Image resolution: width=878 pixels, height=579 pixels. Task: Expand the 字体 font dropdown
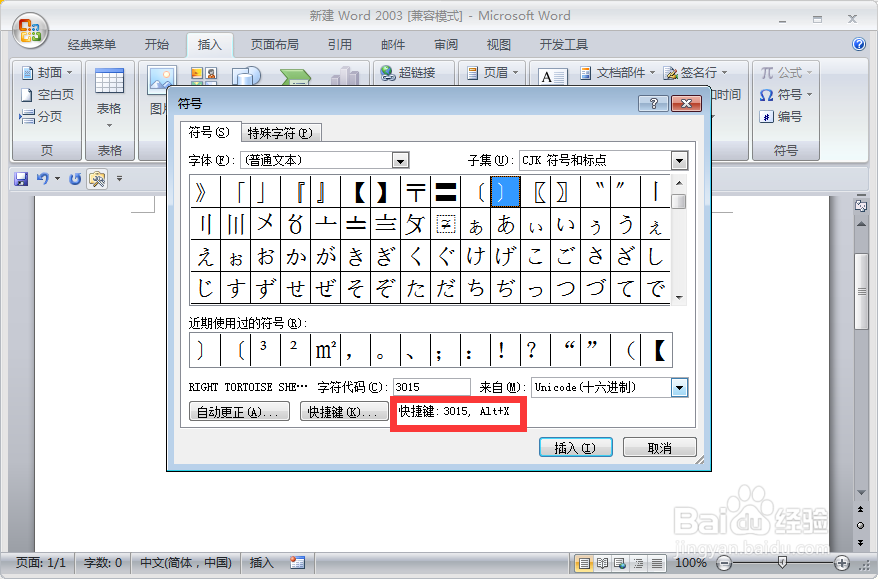click(400, 161)
